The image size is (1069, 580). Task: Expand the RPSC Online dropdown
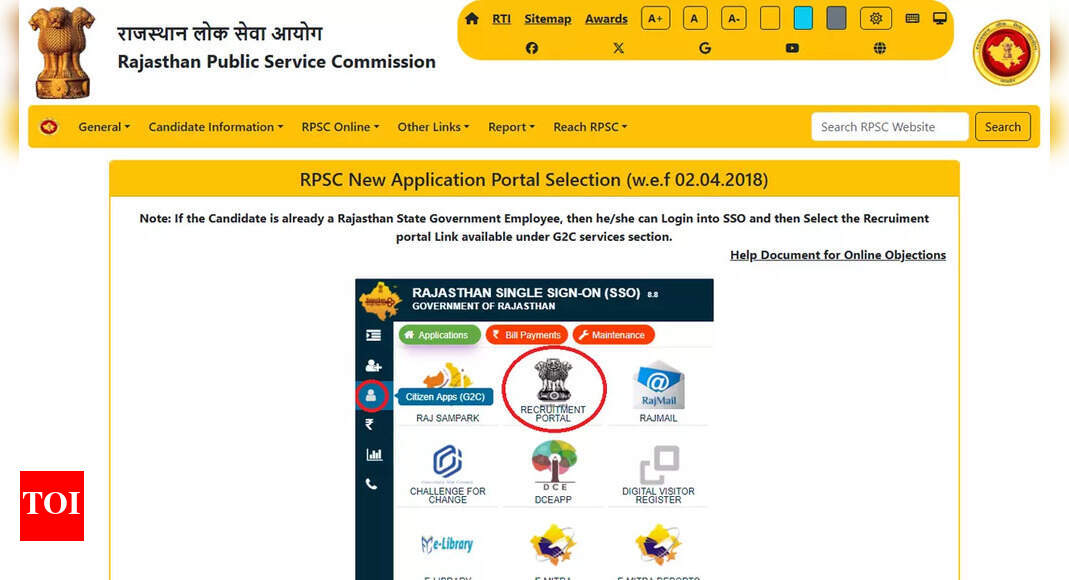[340, 127]
